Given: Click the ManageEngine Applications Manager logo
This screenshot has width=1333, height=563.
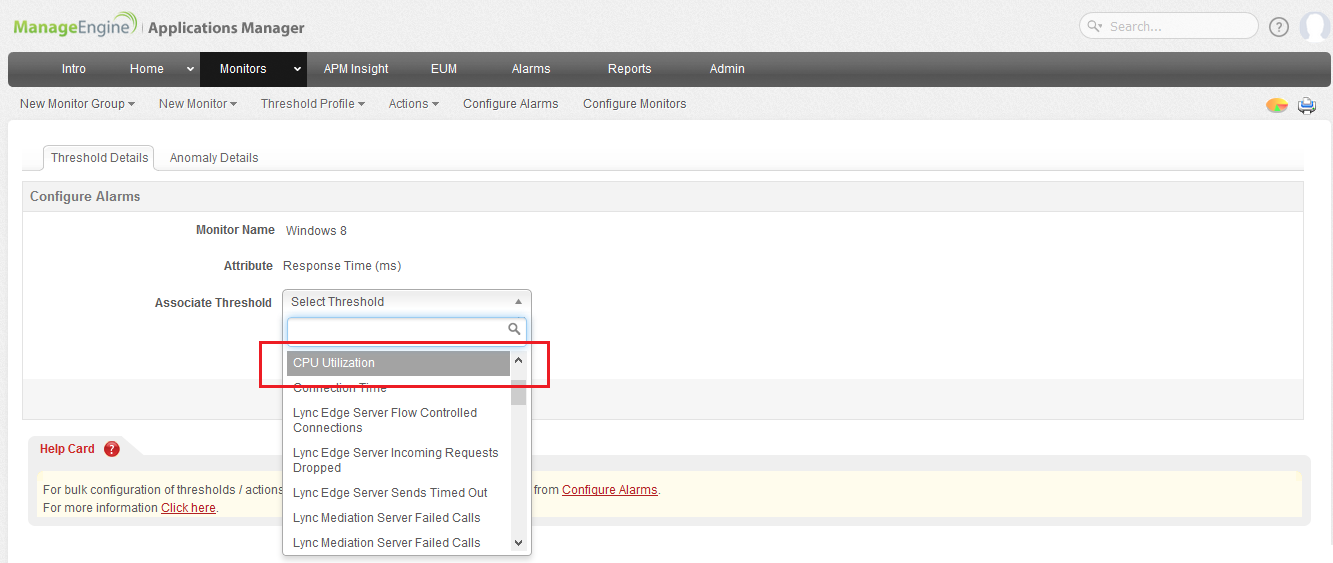Looking at the screenshot, I should [x=159, y=27].
